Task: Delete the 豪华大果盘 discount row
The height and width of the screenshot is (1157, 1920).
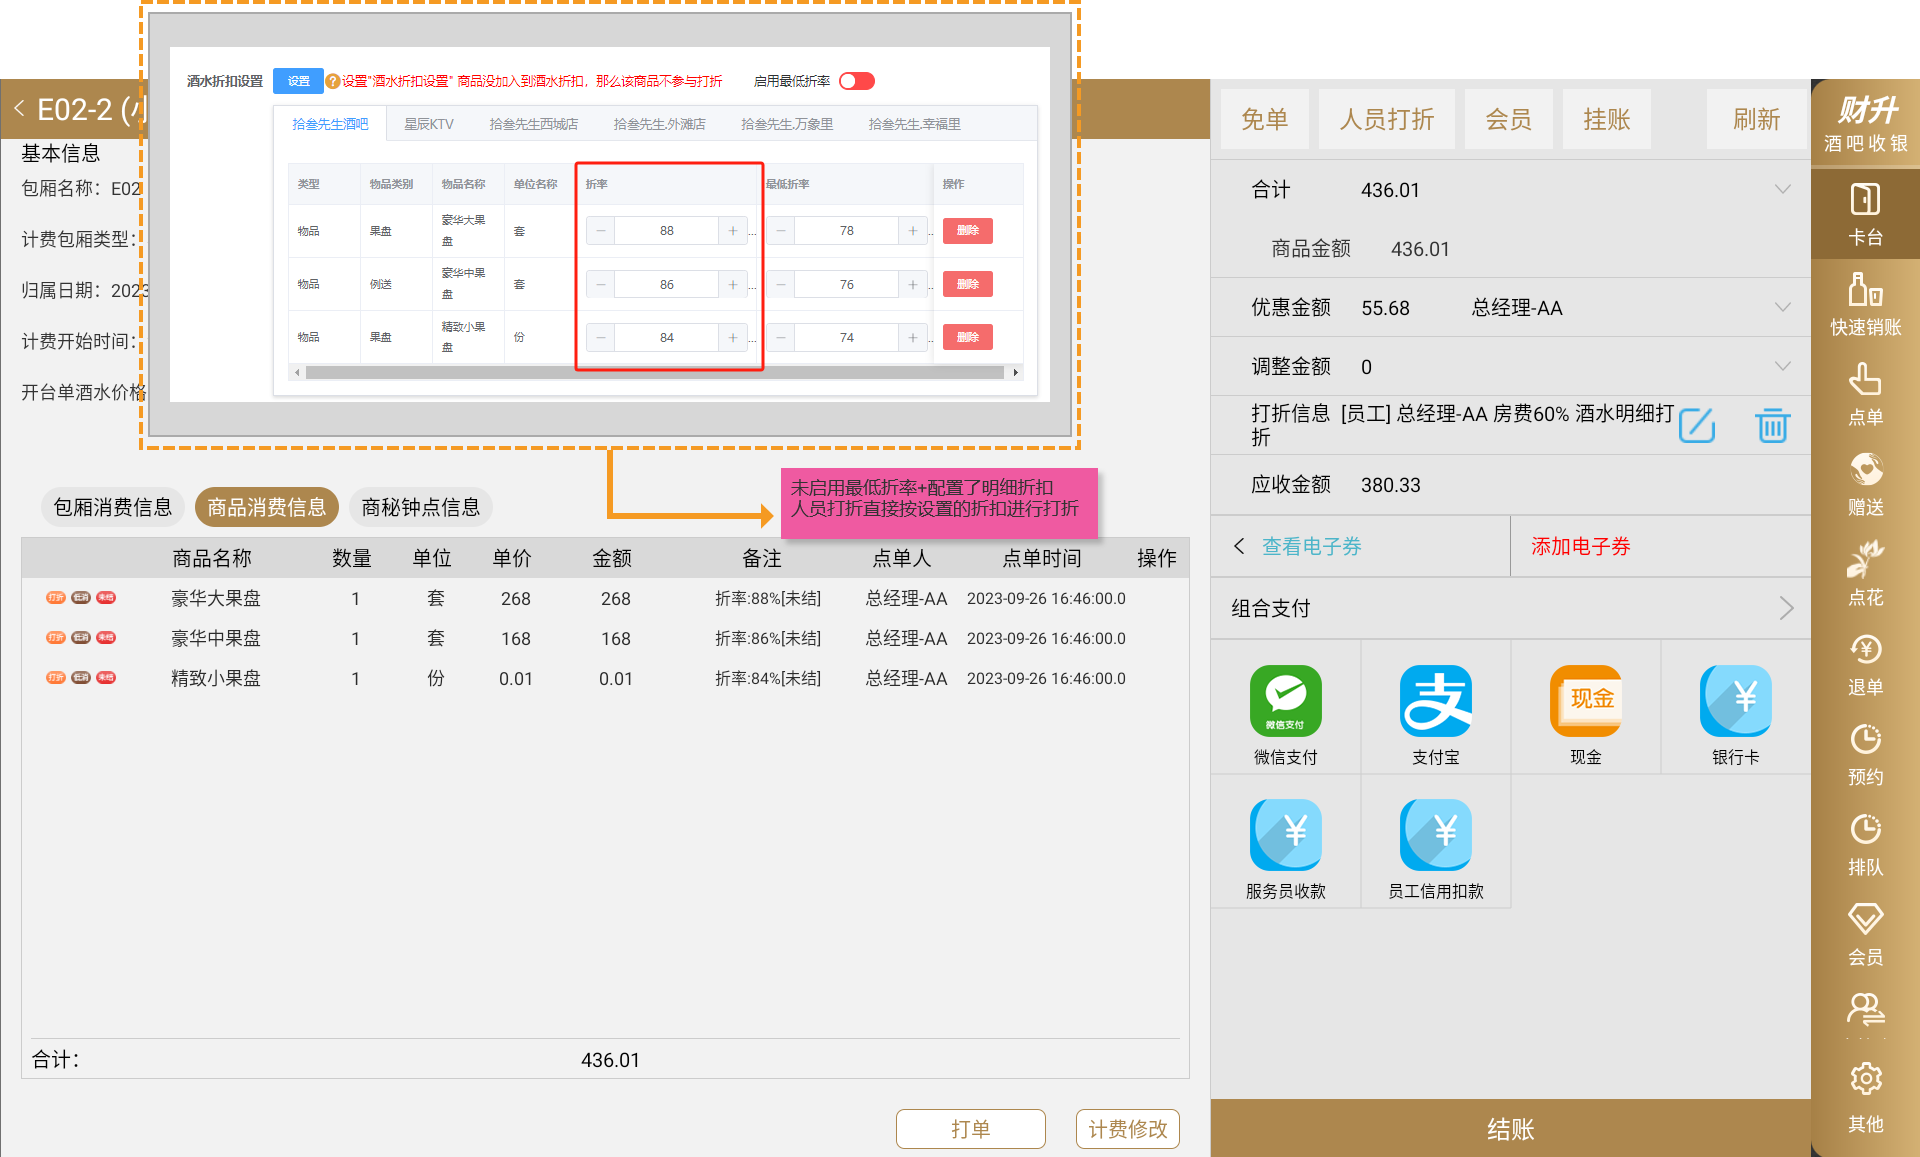Action: 967,231
